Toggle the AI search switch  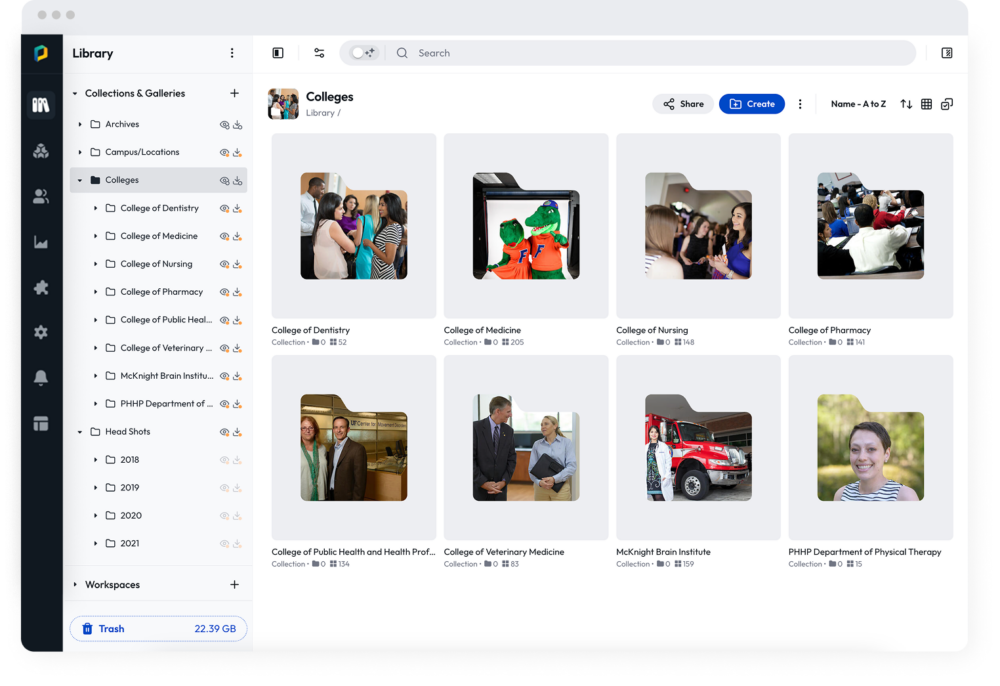[x=363, y=53]
